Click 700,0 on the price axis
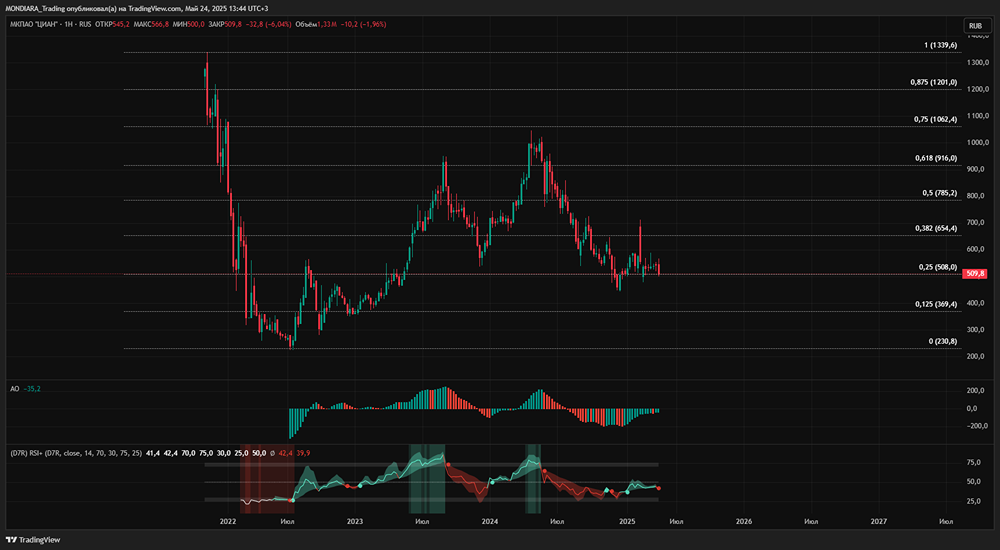 (x=978, y=223)
